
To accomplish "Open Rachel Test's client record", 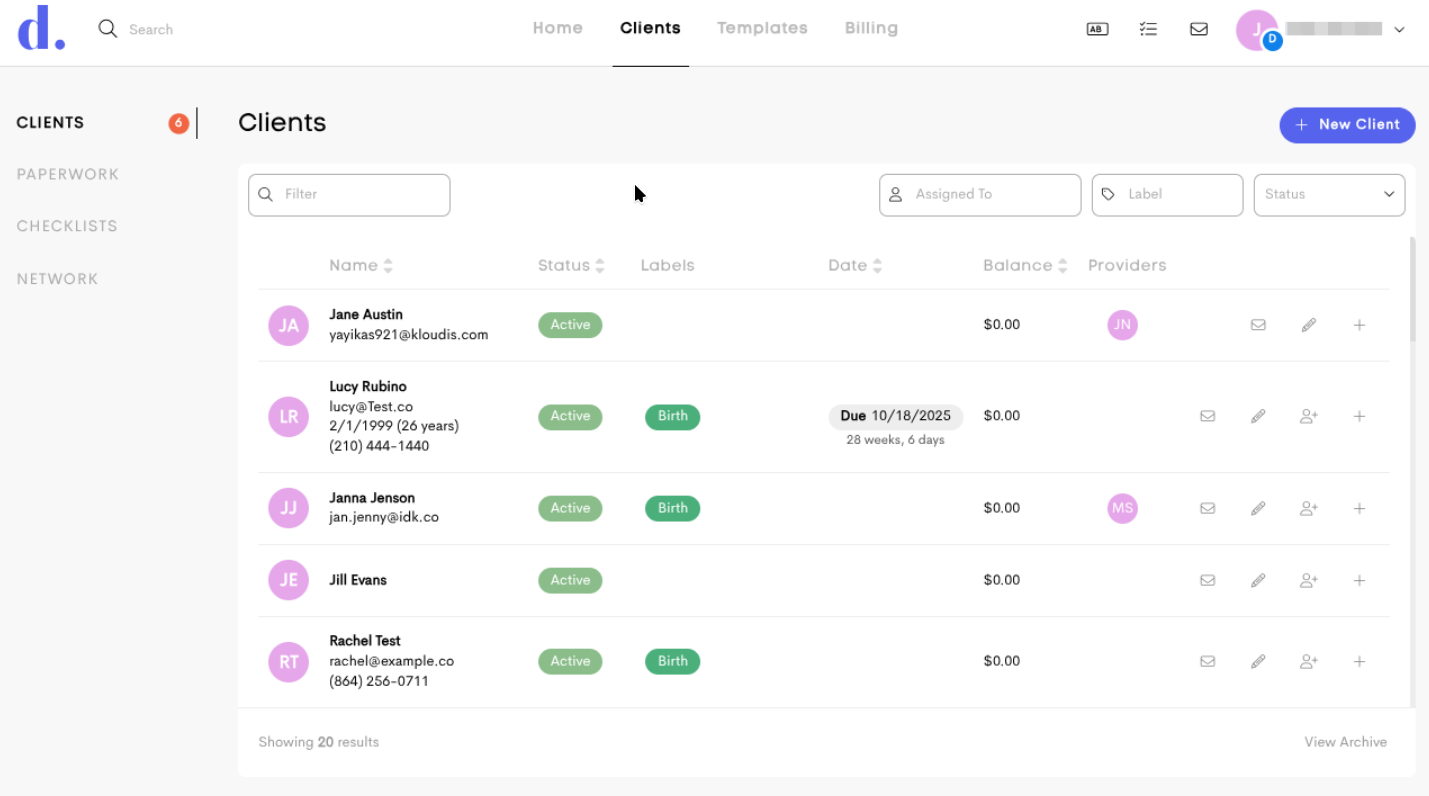I will coord(365,641).
